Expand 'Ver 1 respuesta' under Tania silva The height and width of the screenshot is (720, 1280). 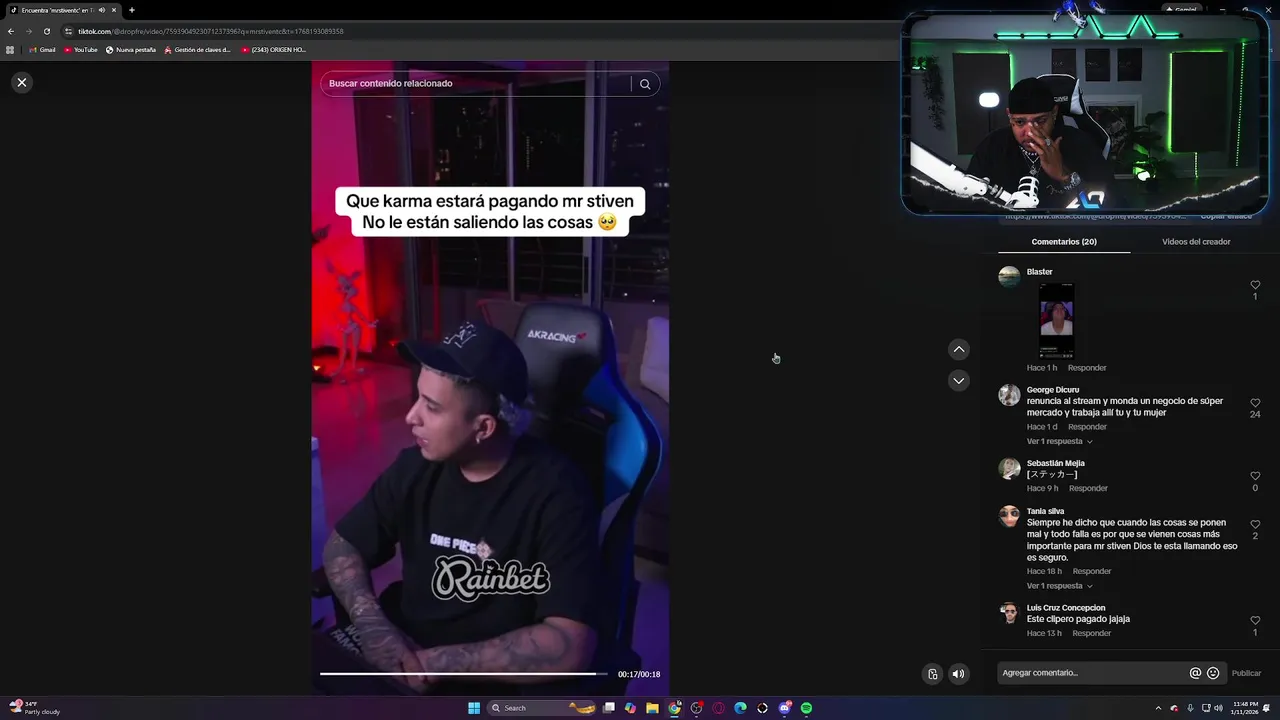coord(1059,586)
